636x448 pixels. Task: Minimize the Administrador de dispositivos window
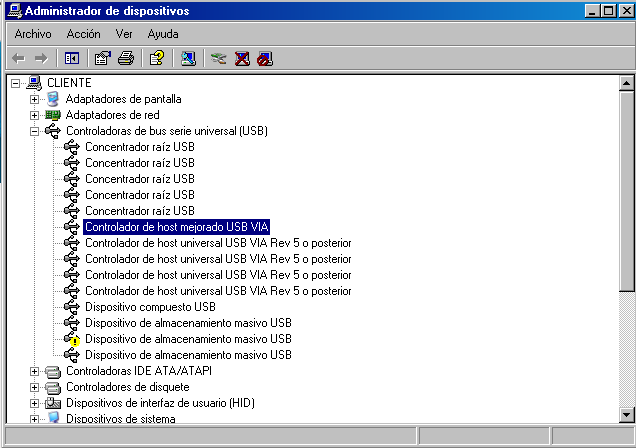(x=592, y=11)
